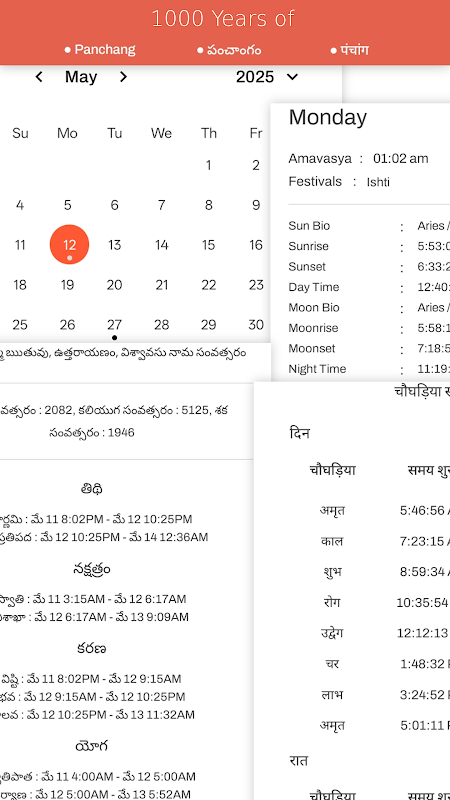
Task: Advance to next month with right chevron
Action: (x=123, y=77)
